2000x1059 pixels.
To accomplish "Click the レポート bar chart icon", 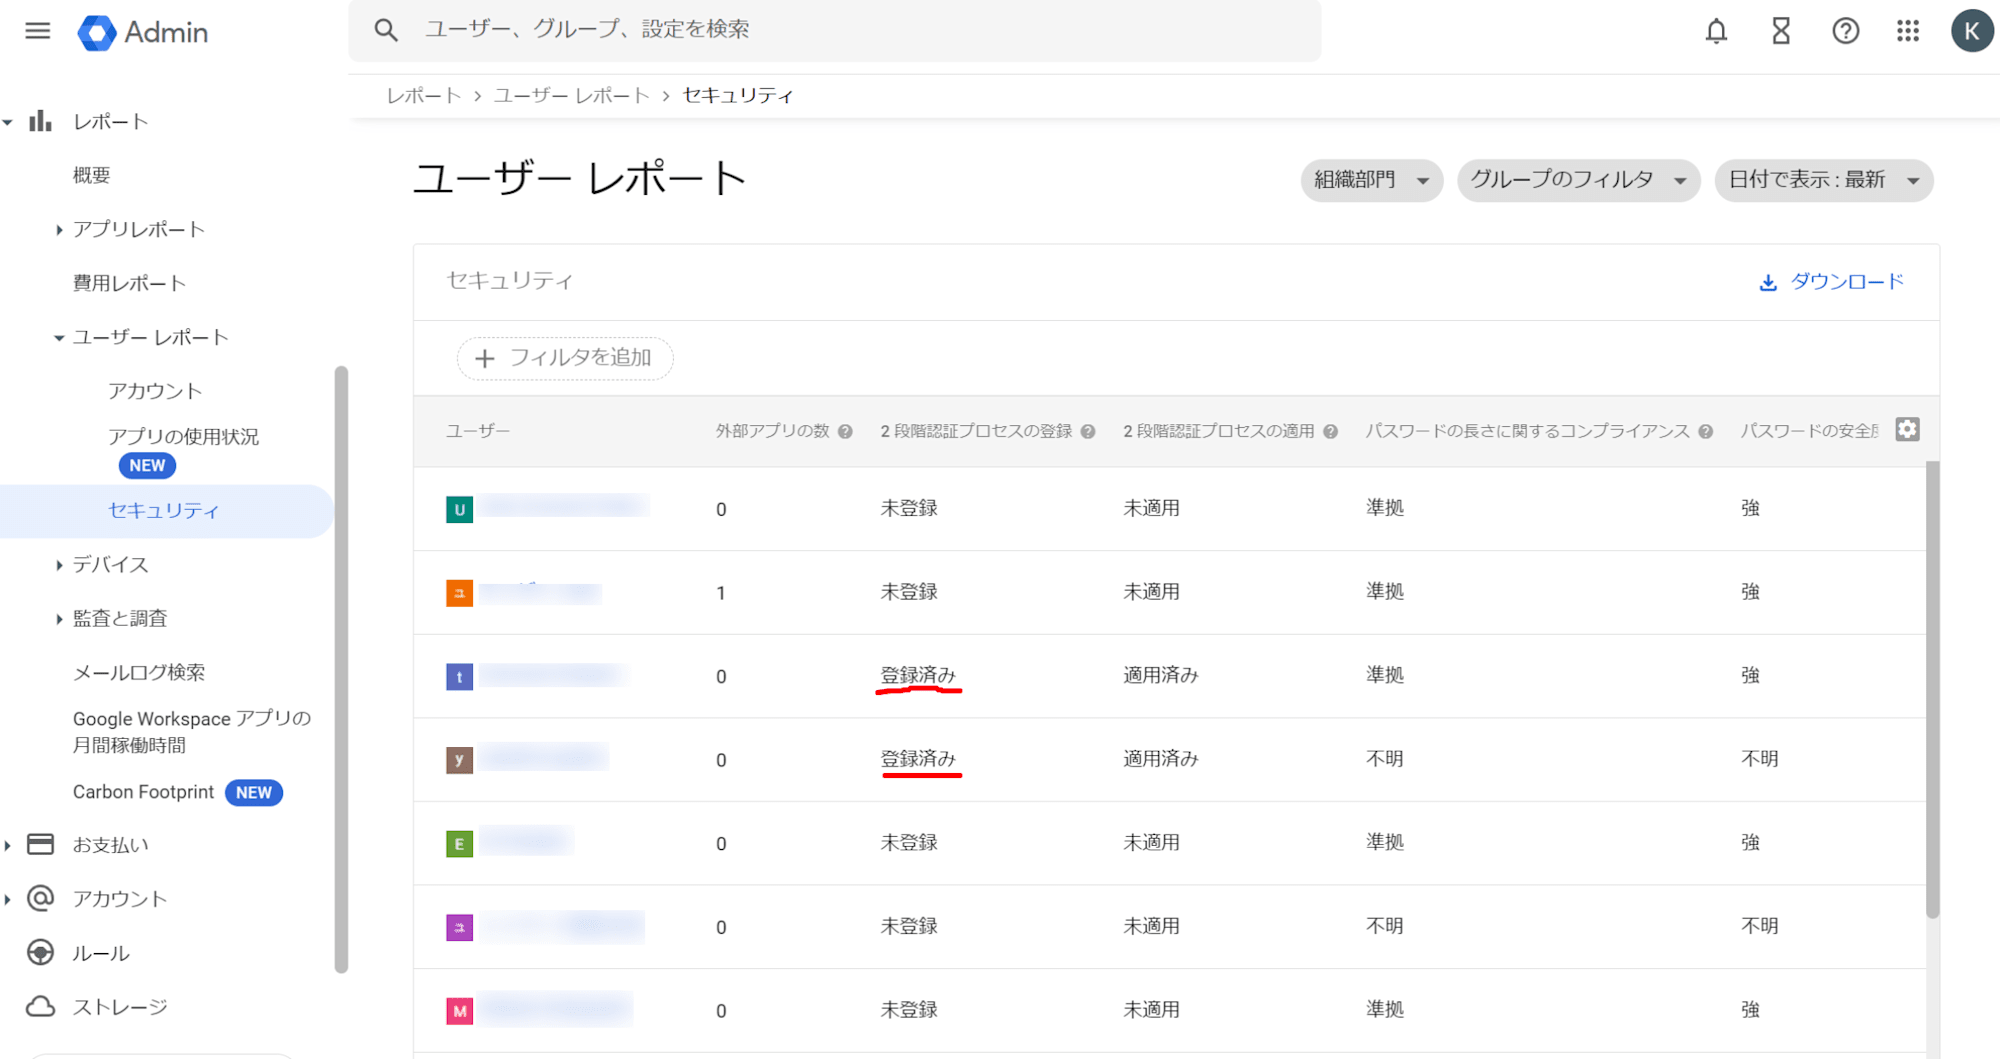I will click(x=40, y=121).
